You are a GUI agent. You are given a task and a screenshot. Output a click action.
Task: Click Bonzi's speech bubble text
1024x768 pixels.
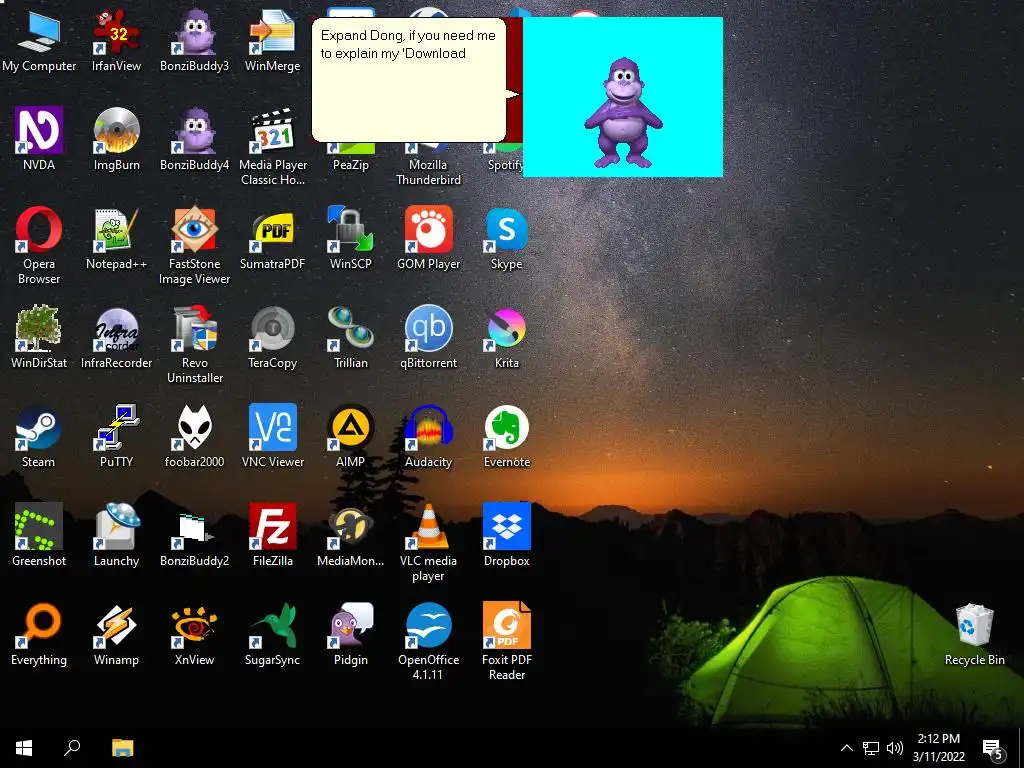coord(408,44)
